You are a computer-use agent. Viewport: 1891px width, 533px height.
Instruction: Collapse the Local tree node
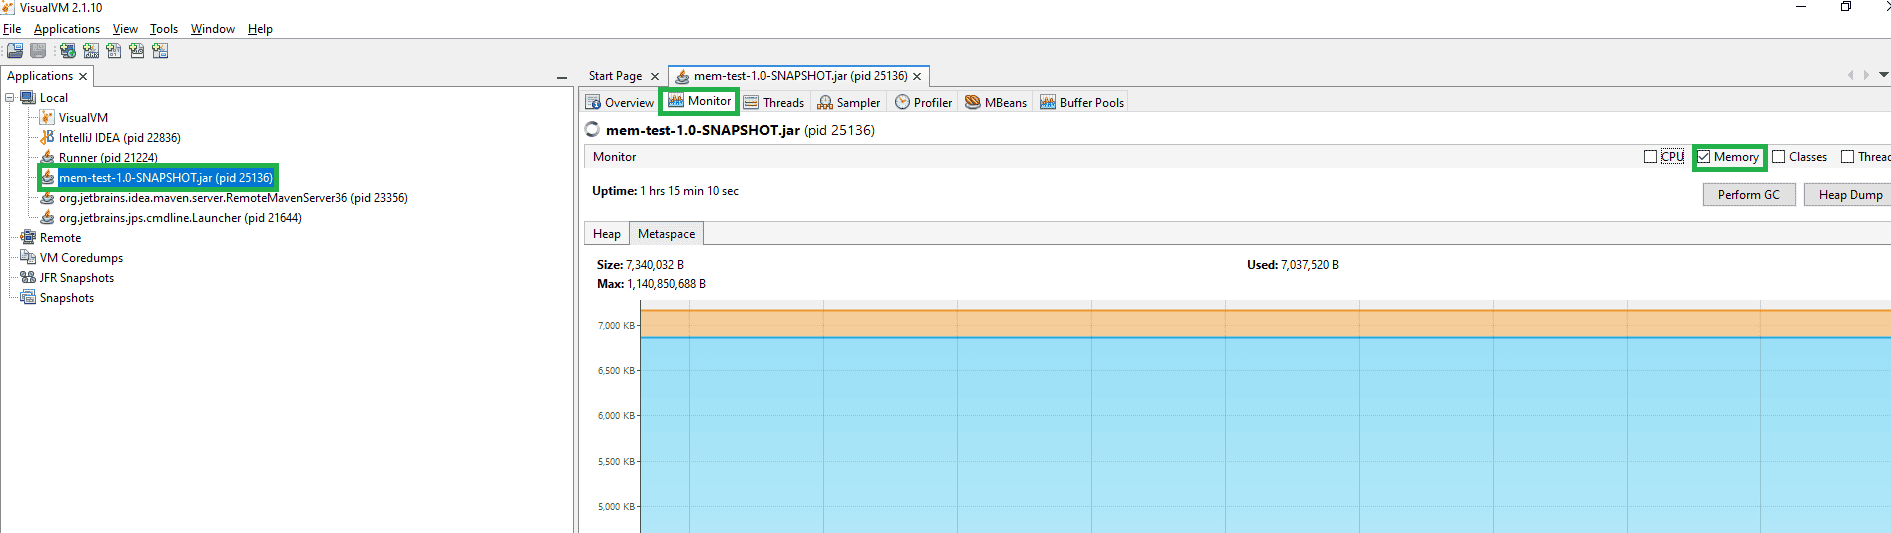(x=9, y=98)
